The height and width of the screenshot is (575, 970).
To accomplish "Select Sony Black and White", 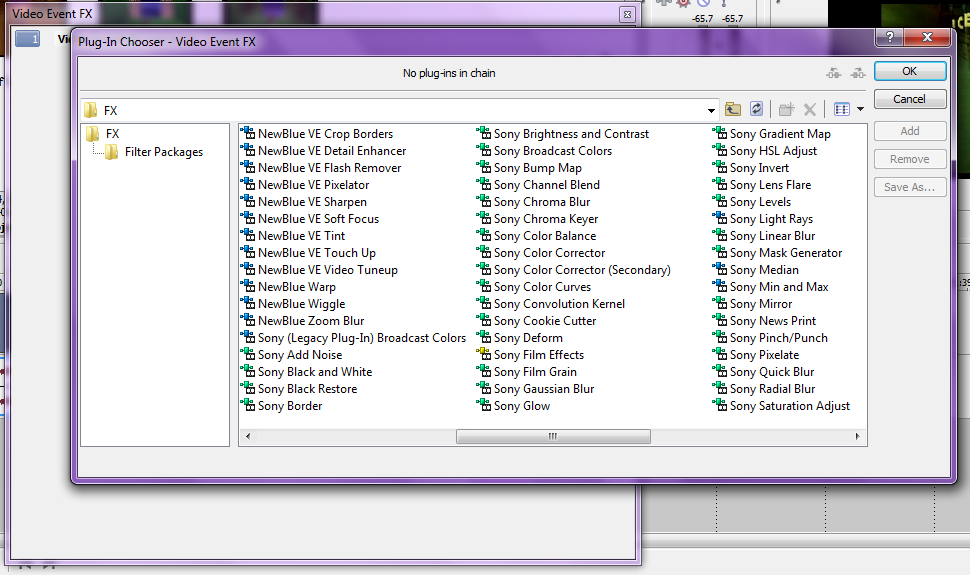I will pyautogui.click(x=307, y=372).
